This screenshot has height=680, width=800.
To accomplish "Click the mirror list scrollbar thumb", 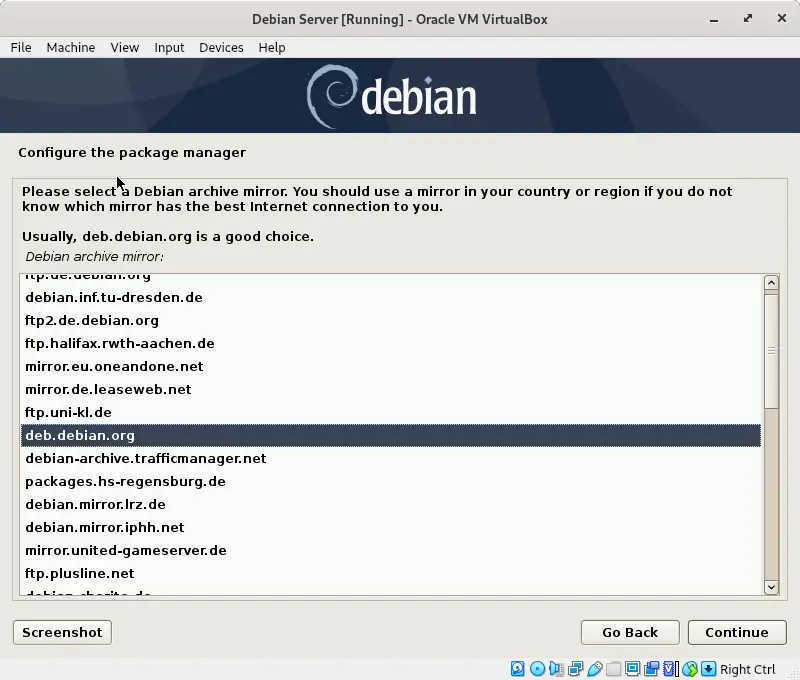I will (771, 350).
